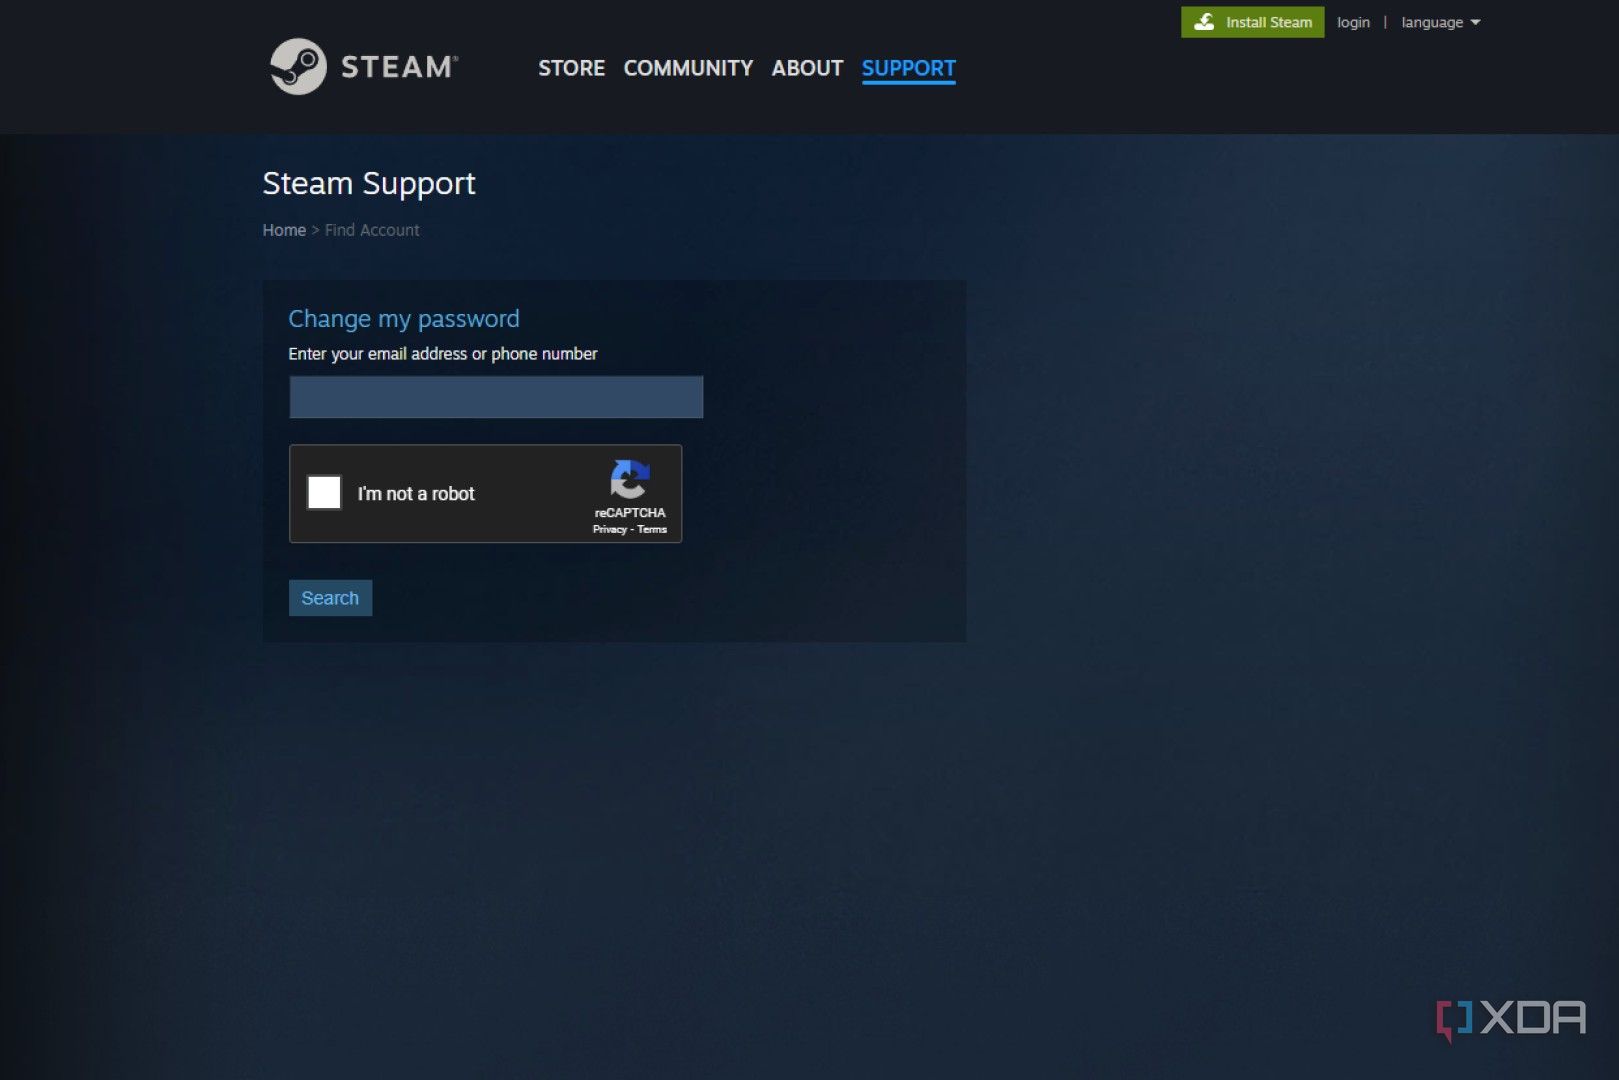Click the Find Account breadcrumb text
The height and width of the screenshot is (1080, 1619).
pos(372,230)
